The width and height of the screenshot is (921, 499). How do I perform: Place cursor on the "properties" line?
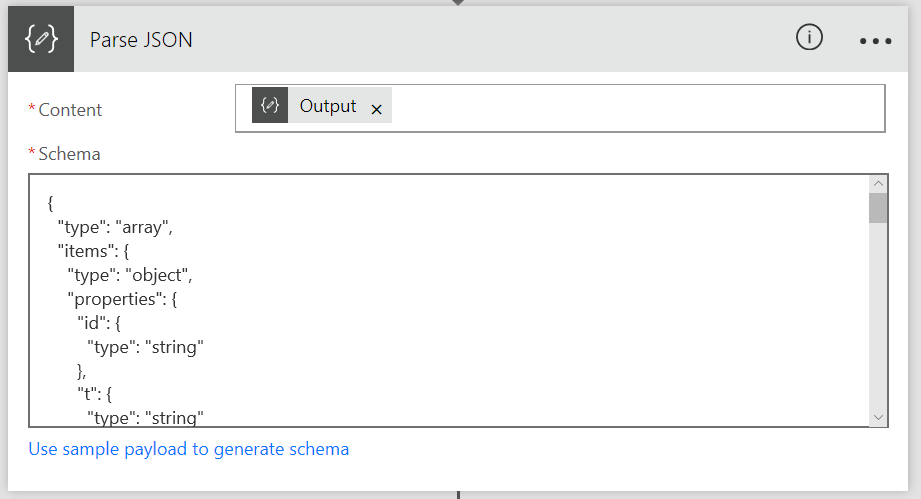pyautogui.click(x=122, y=299)
